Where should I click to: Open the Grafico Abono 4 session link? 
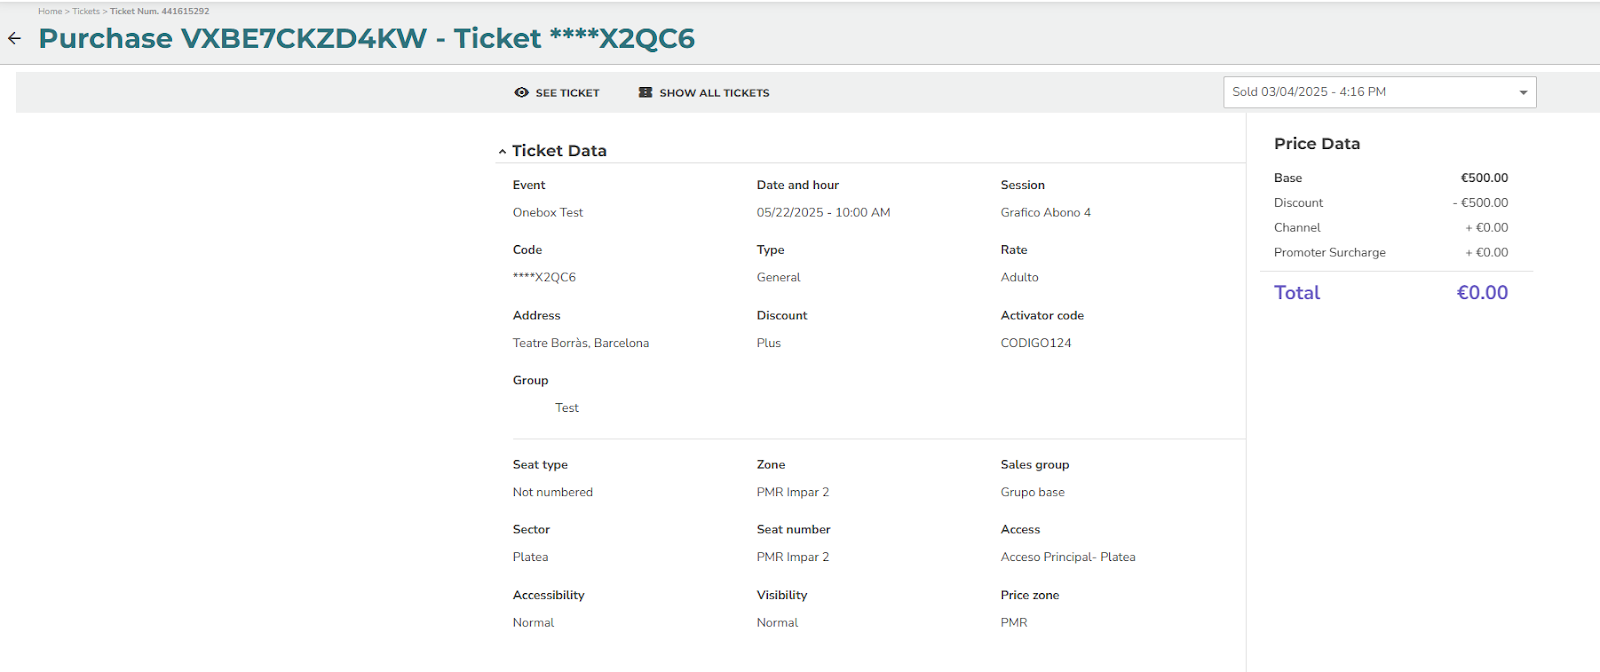click(1045, 212)
